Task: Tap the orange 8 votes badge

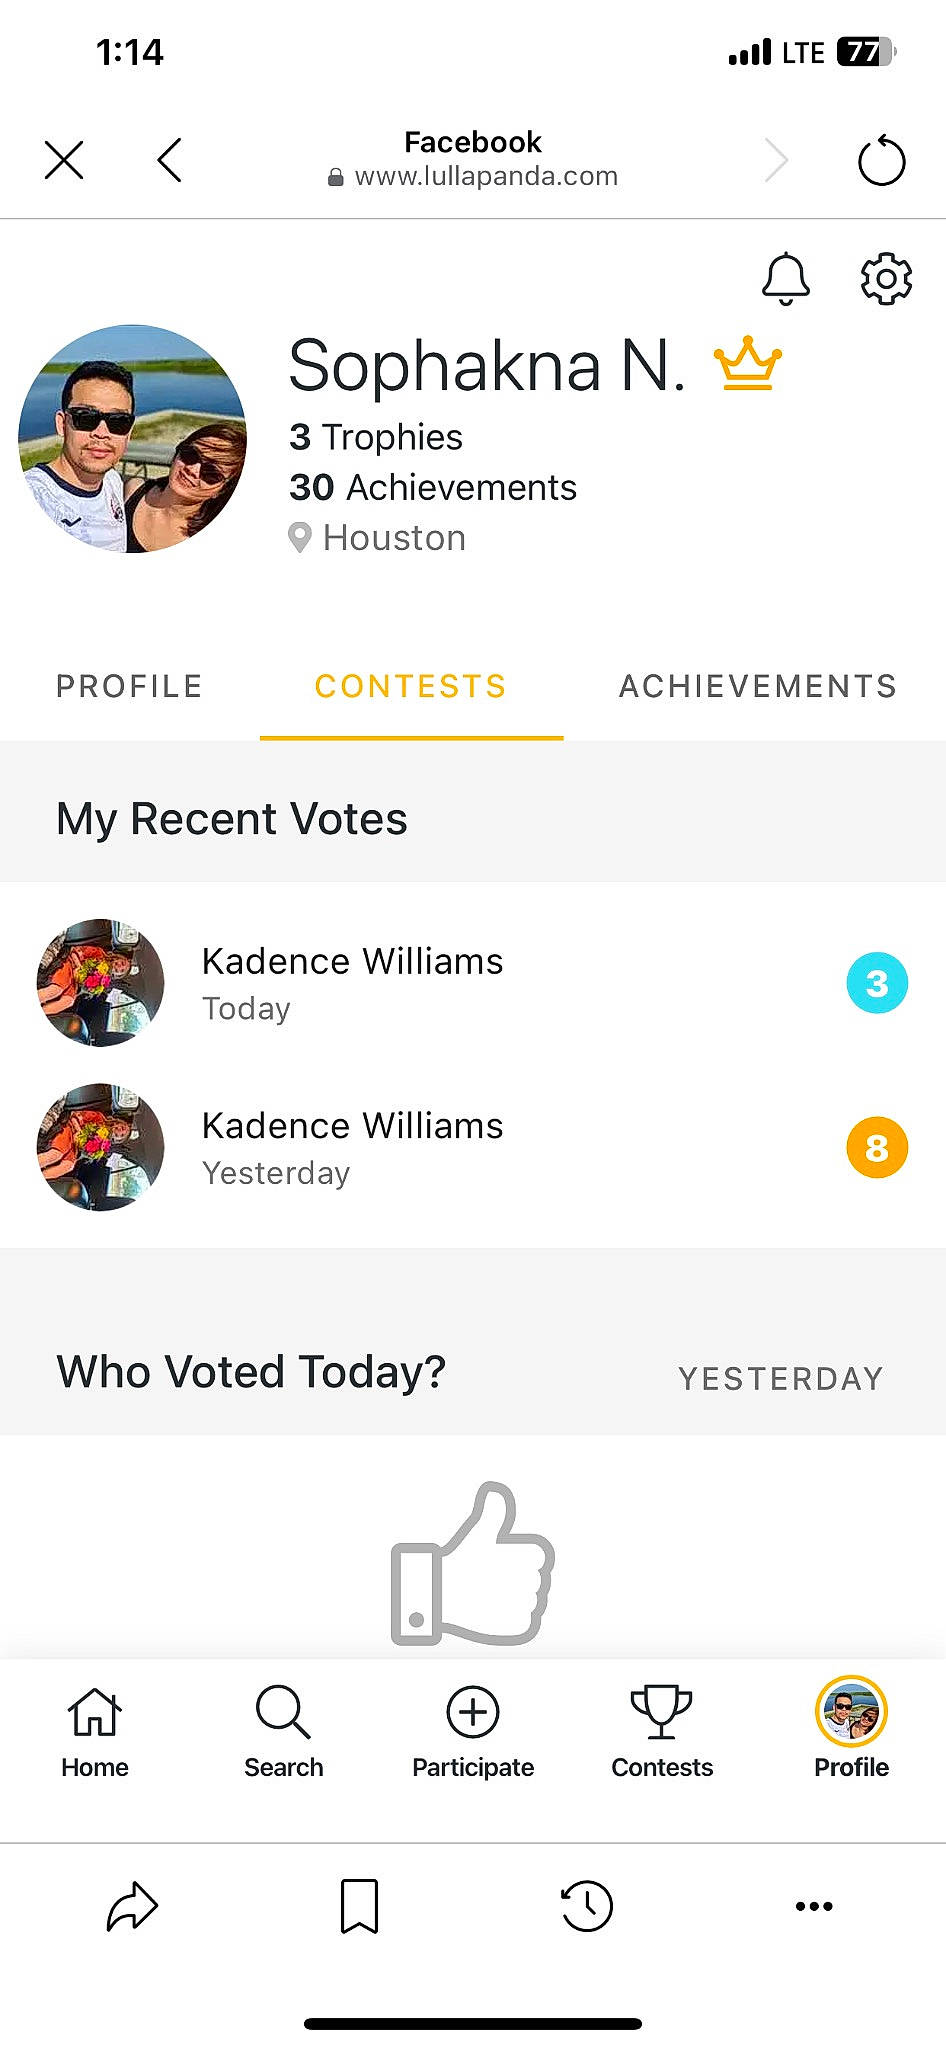Action: [877, 1147]
